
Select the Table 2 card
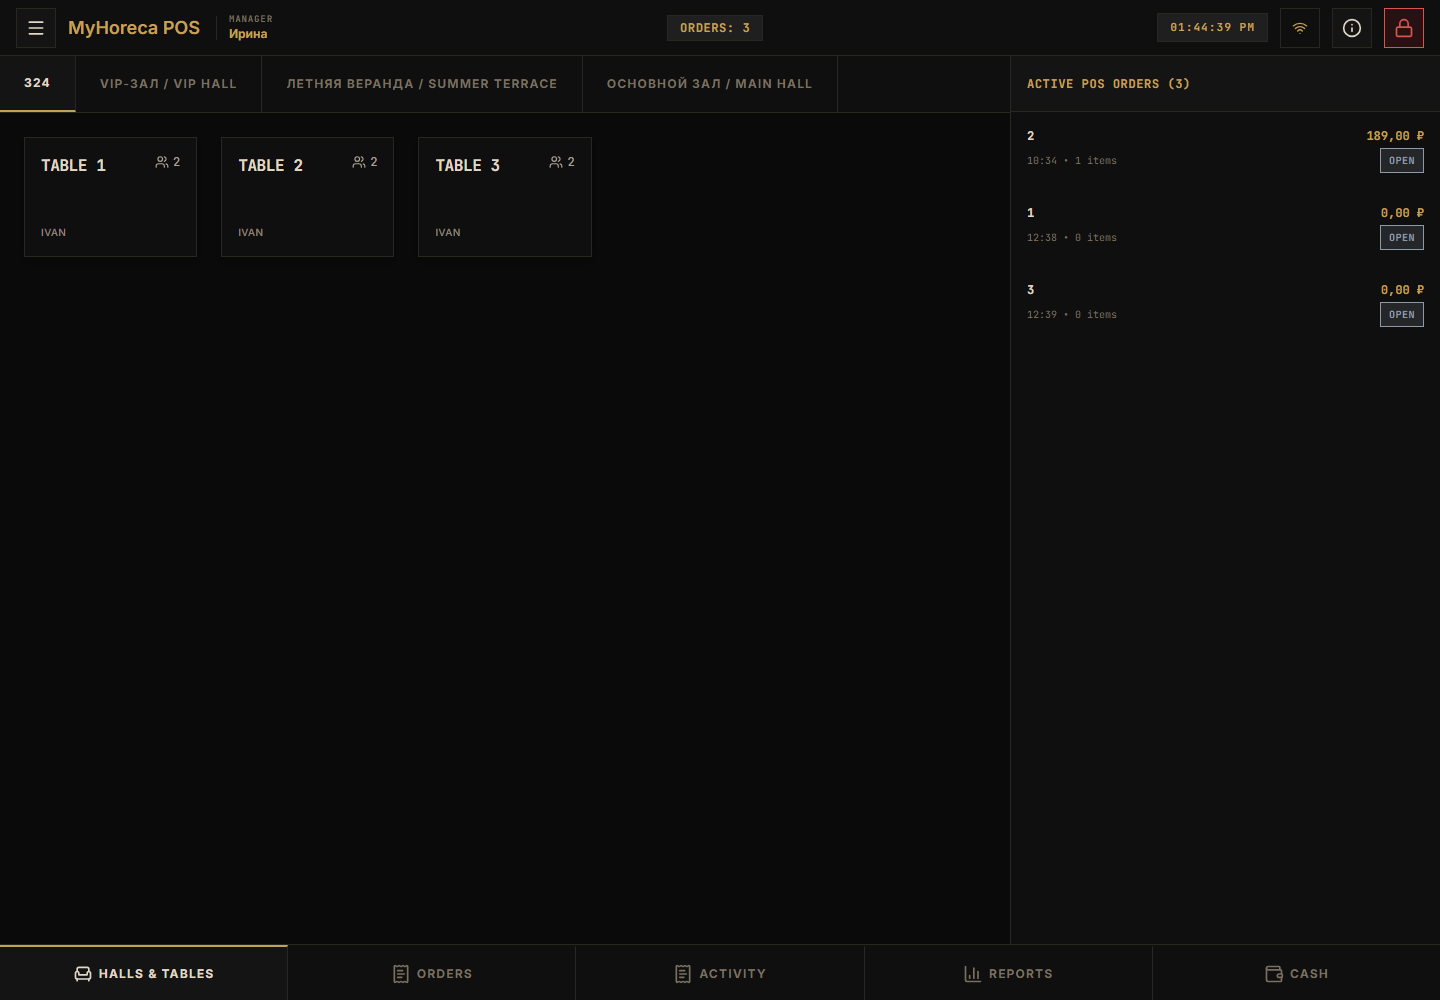[x=307, y=197]
